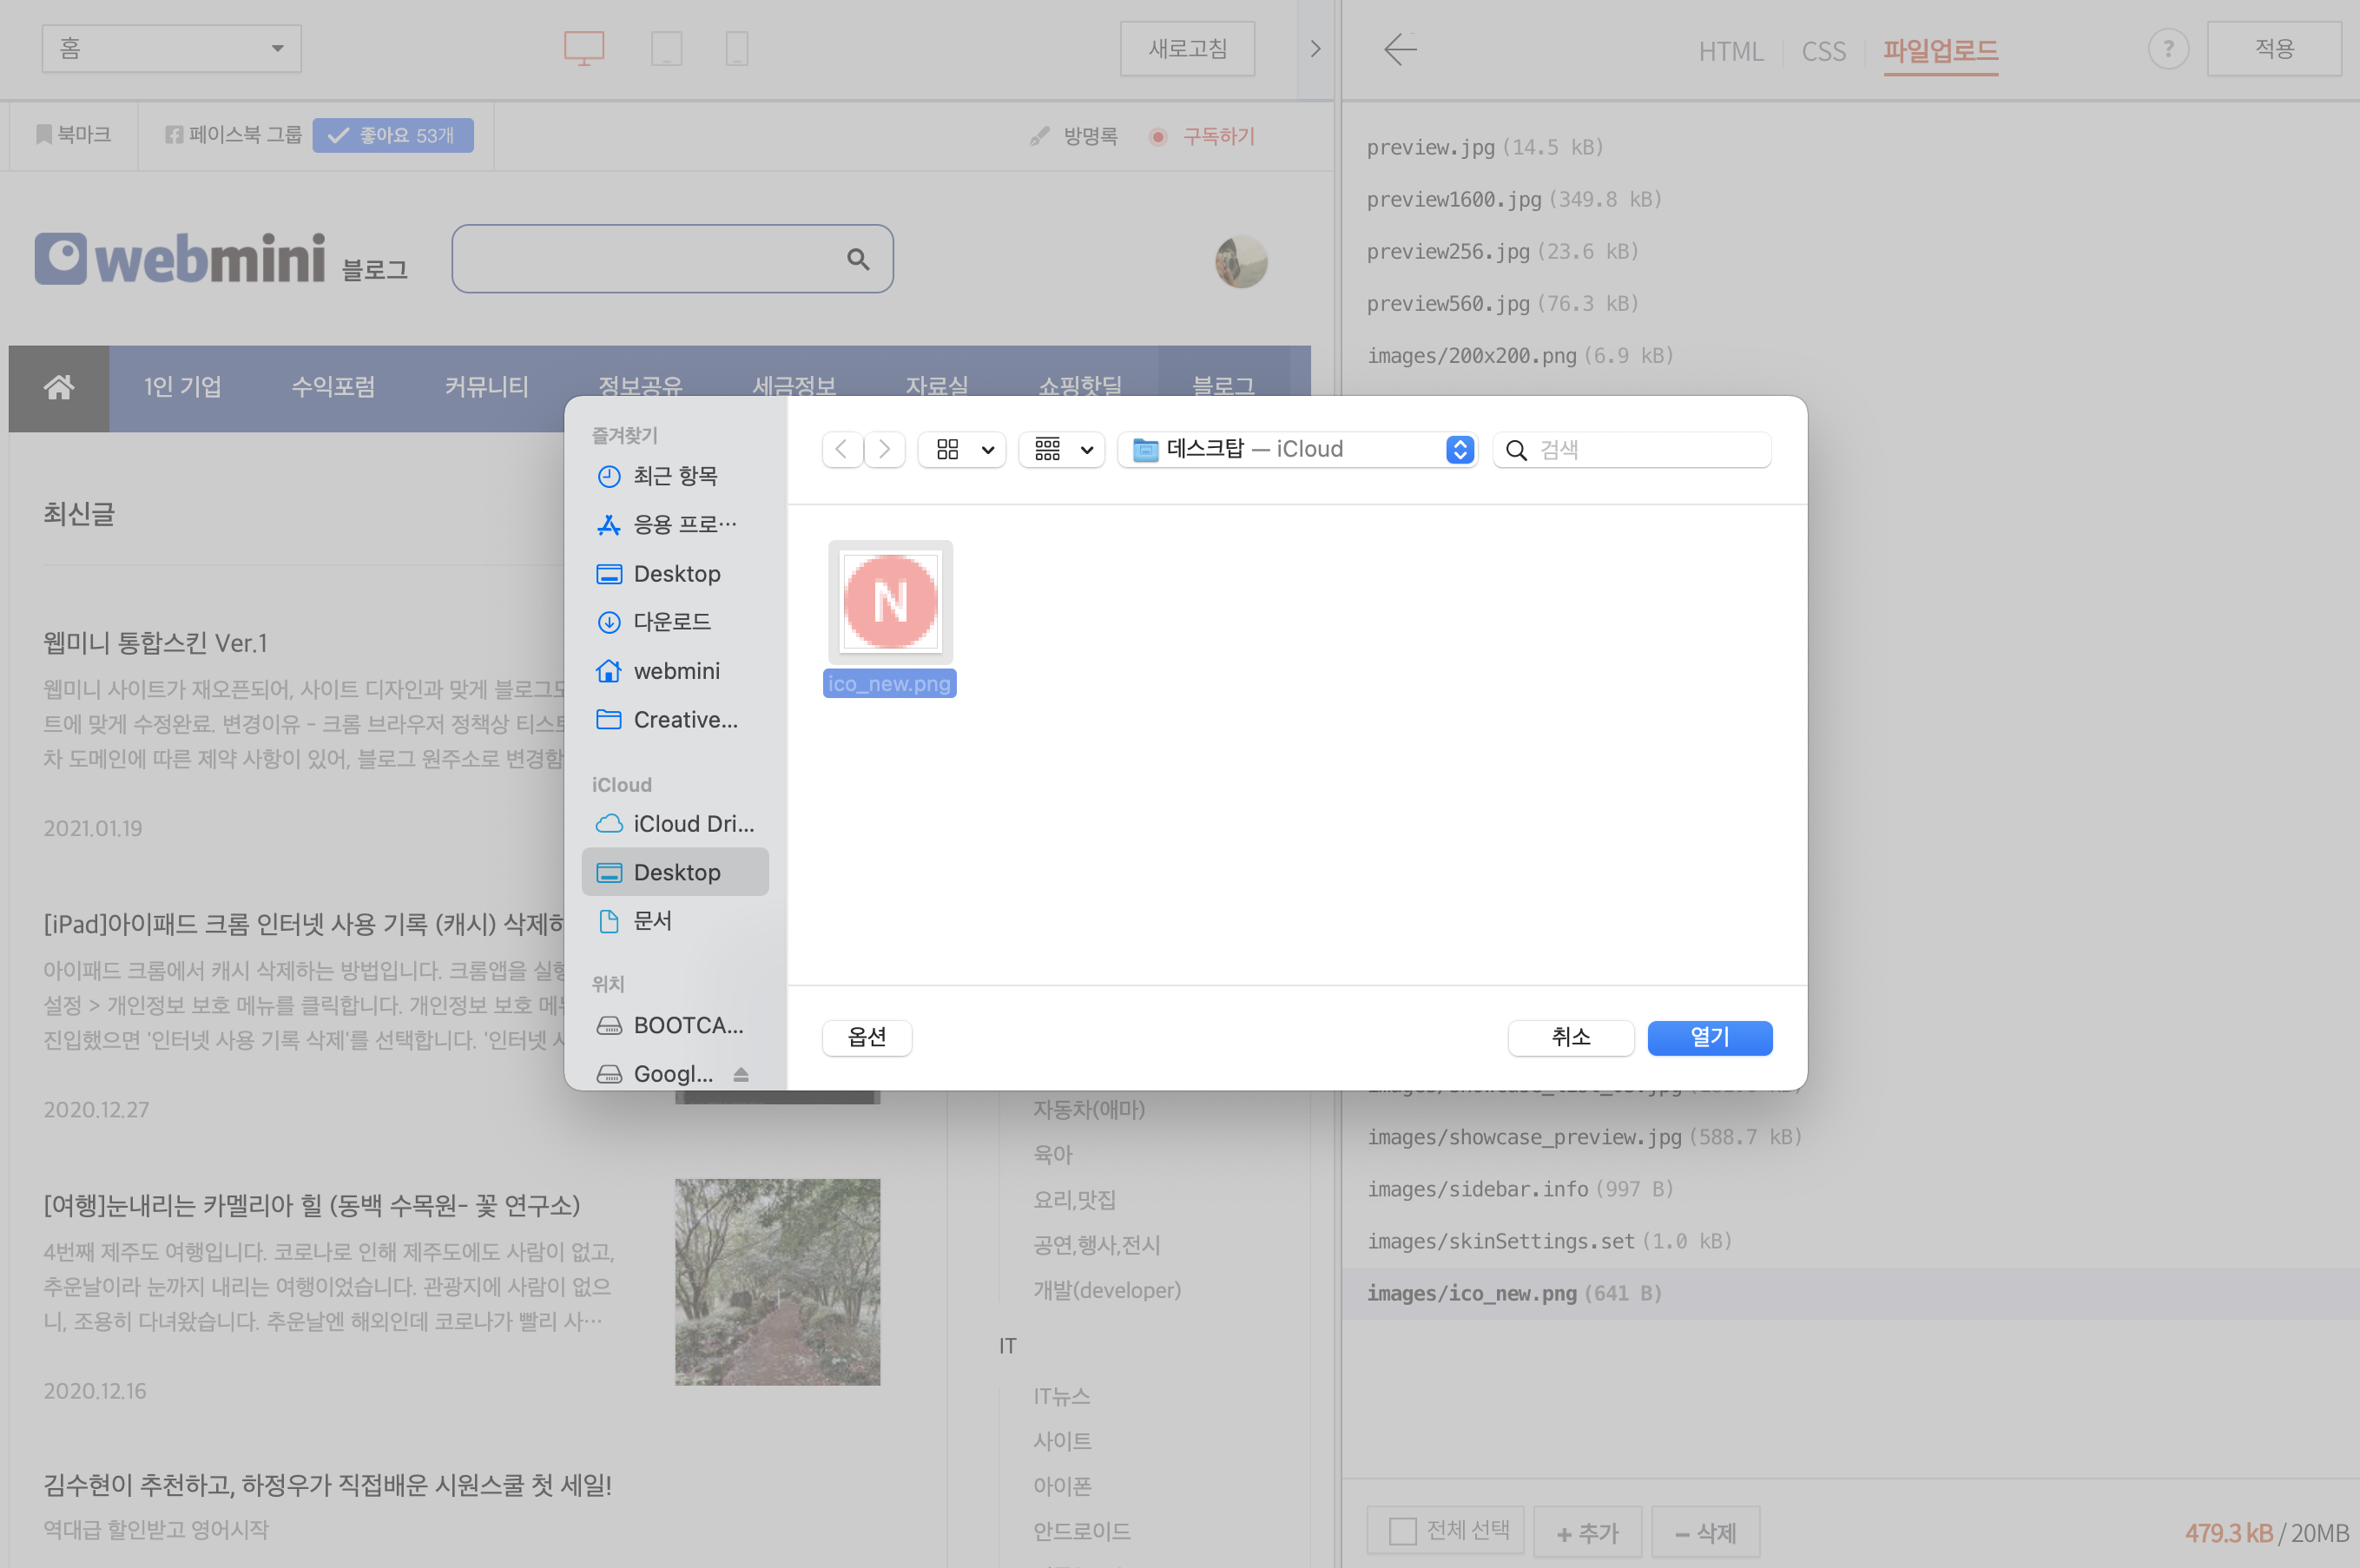Switch to tablet preview icon
Viewport: 2360px width, 1568px height.
666,48
